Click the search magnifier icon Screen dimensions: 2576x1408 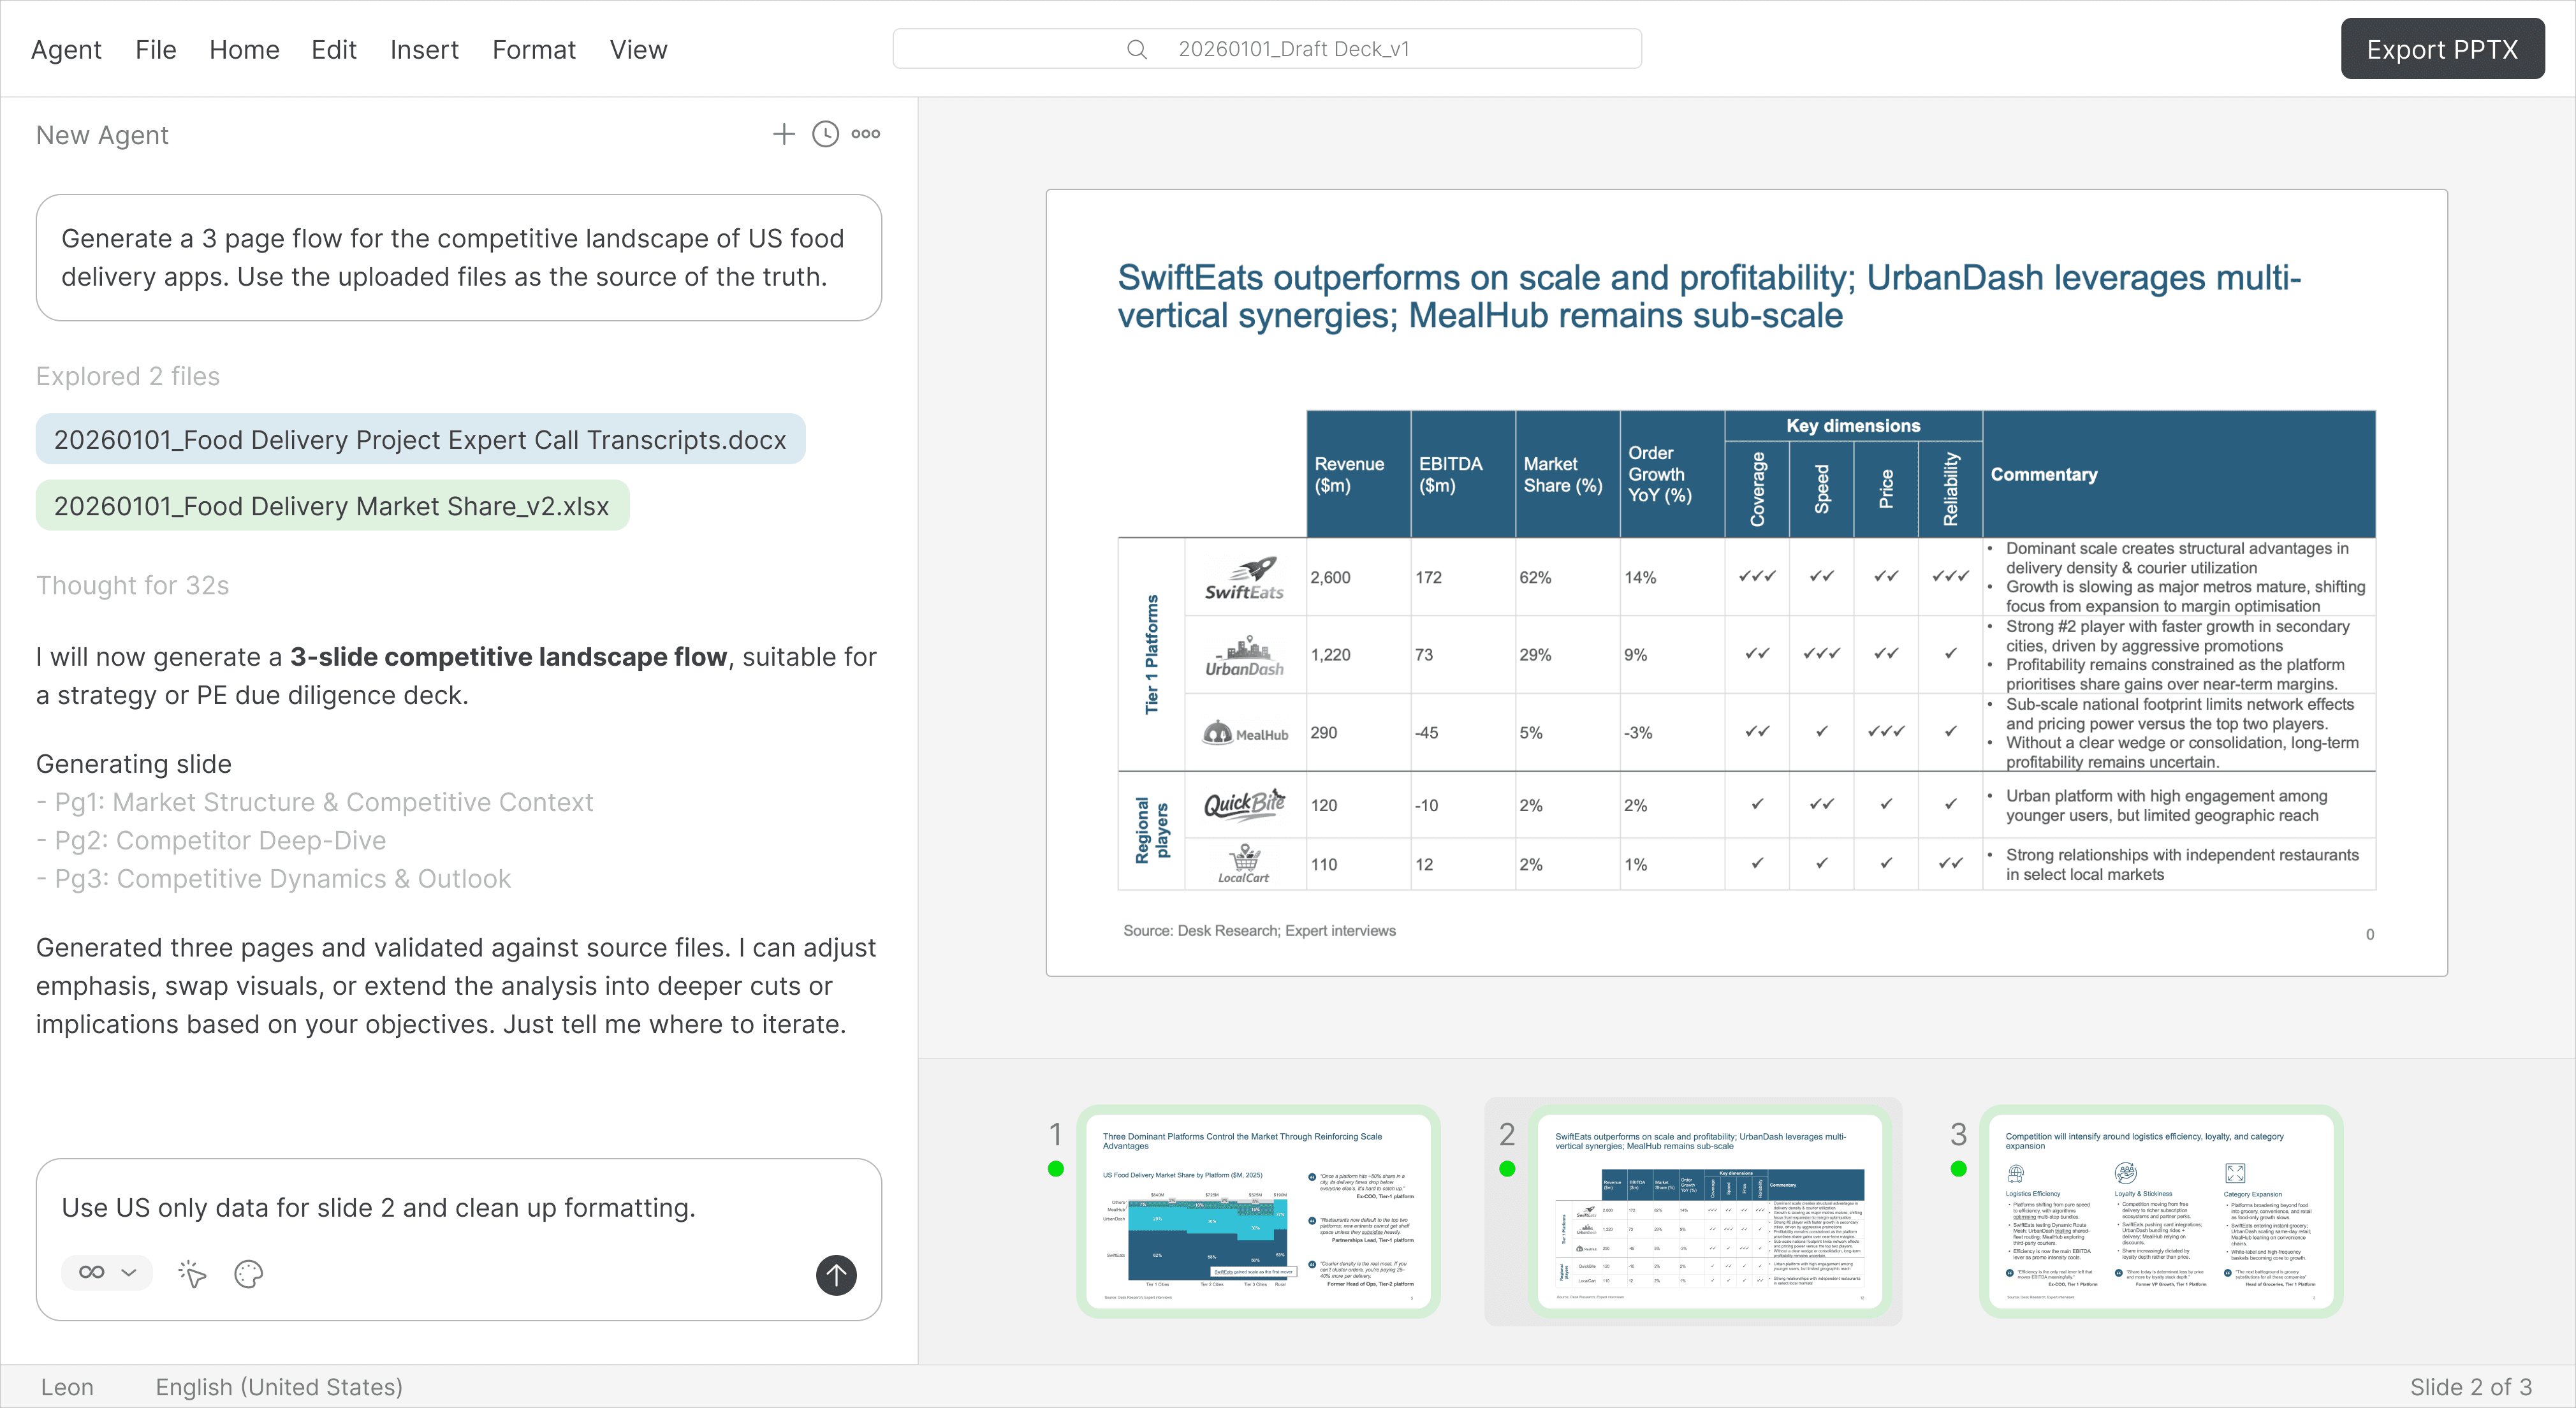[x=1137, y=49]
